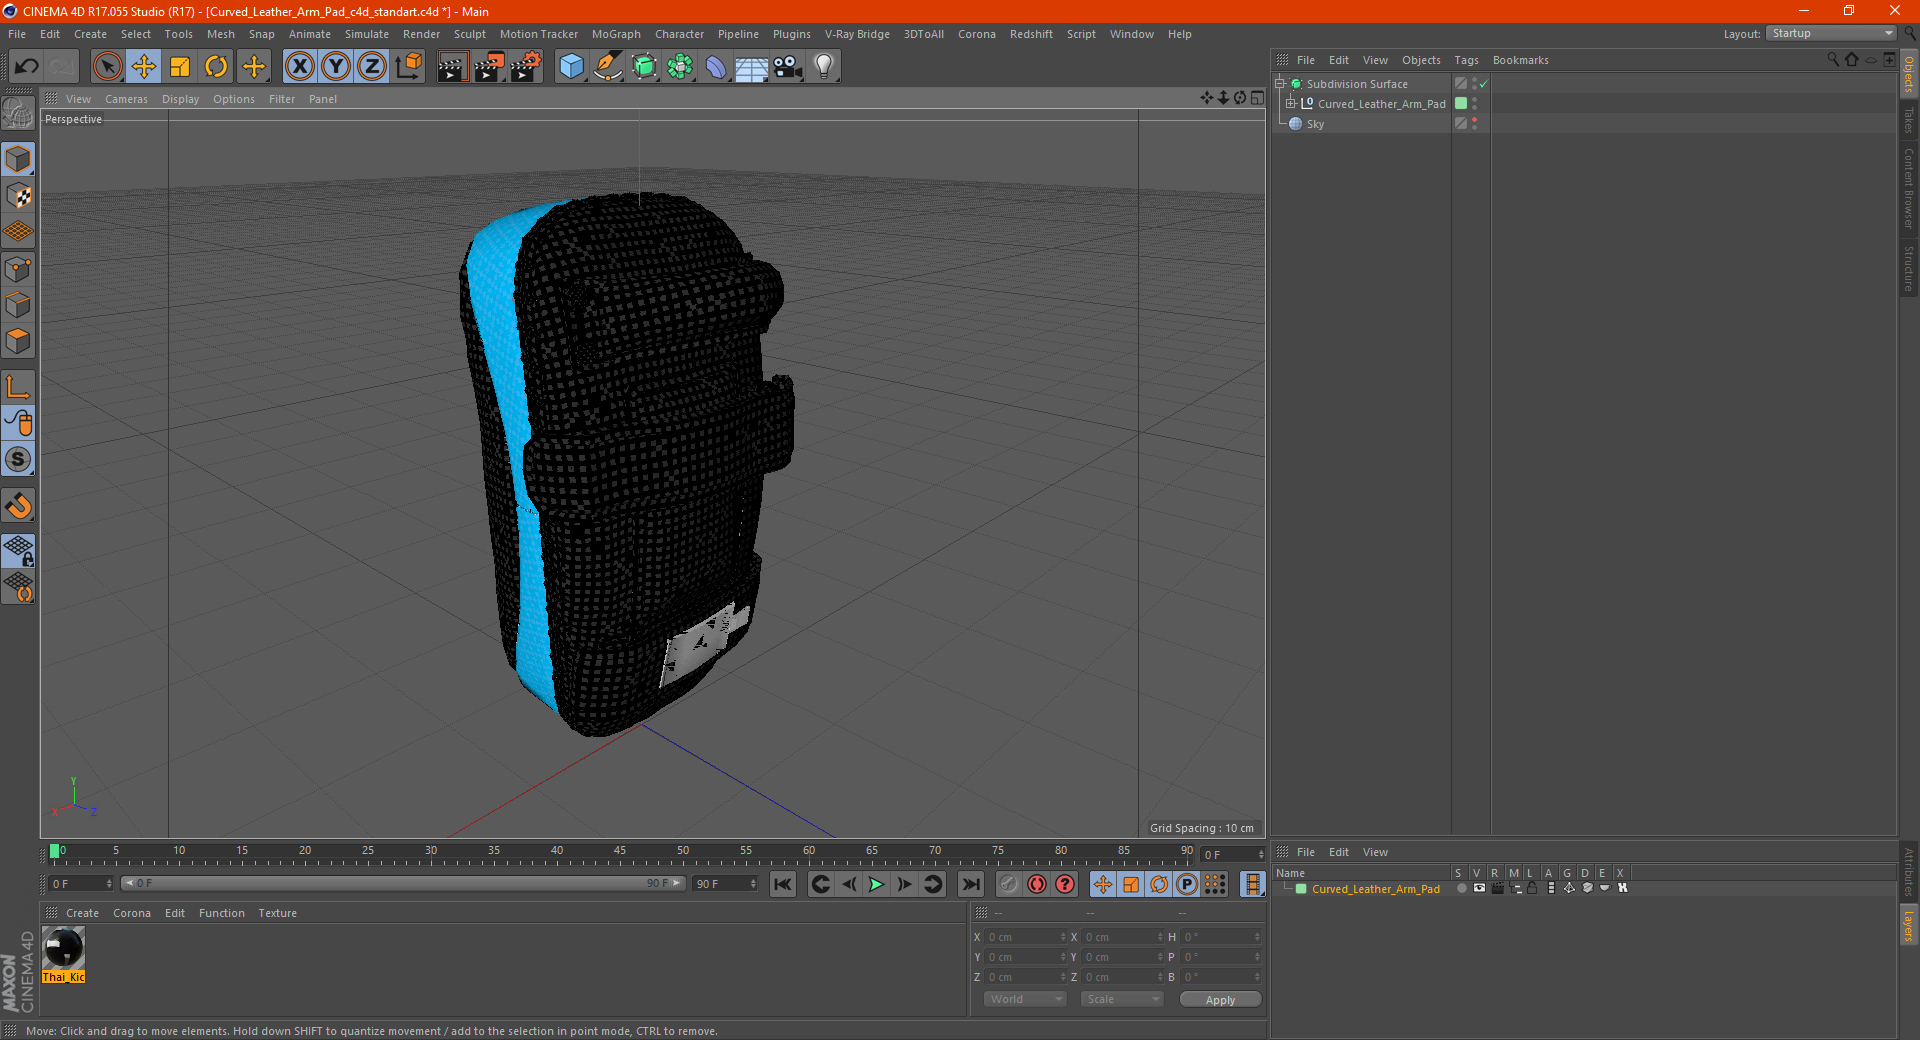Toggle Sky object visibility dots

(1475, 123)
